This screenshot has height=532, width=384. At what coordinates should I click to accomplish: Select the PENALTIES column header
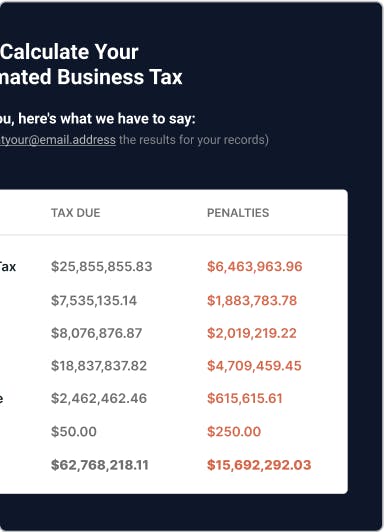(238, 213)
